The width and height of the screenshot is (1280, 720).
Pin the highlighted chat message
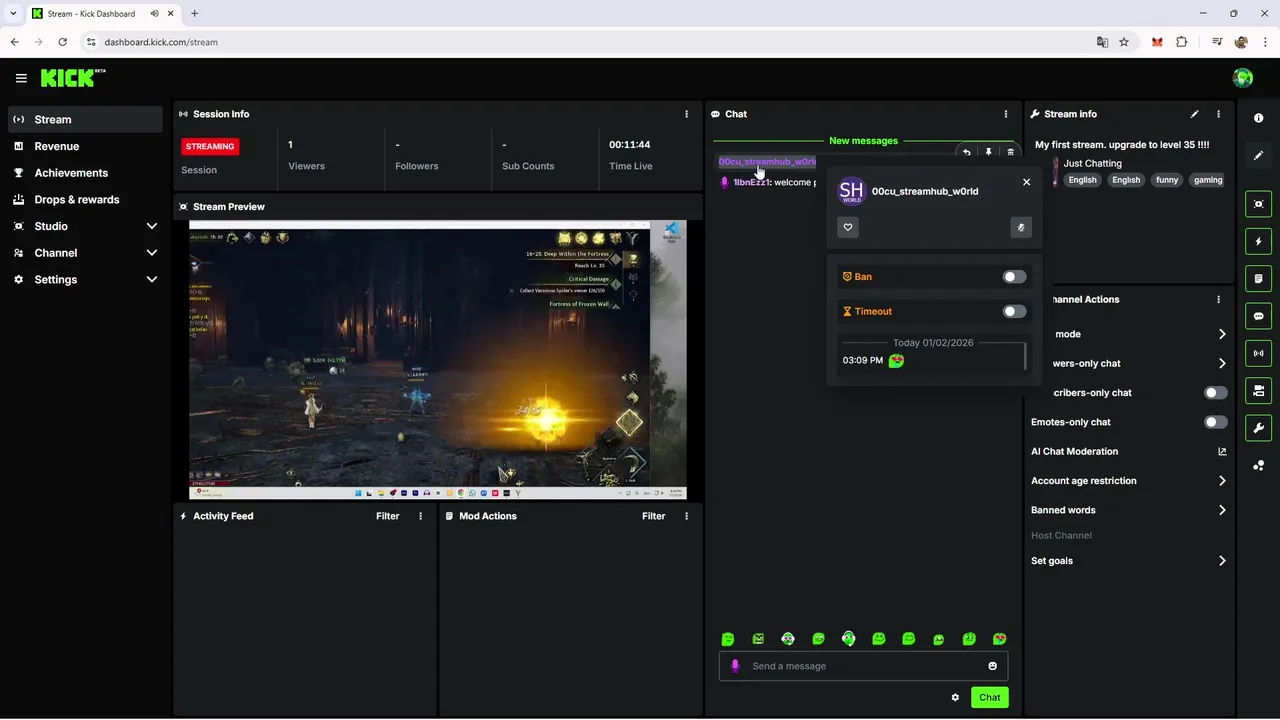pyautogui.click(x=988, y=153)
